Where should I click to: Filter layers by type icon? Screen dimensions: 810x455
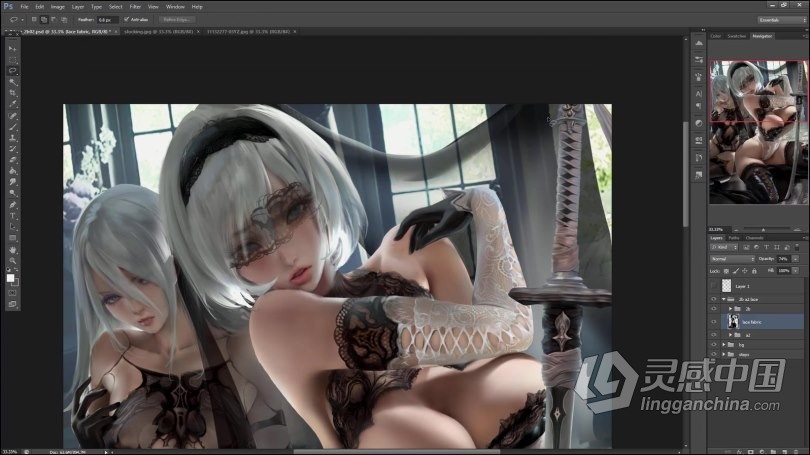pyautogui.click(x=767, y=247)
